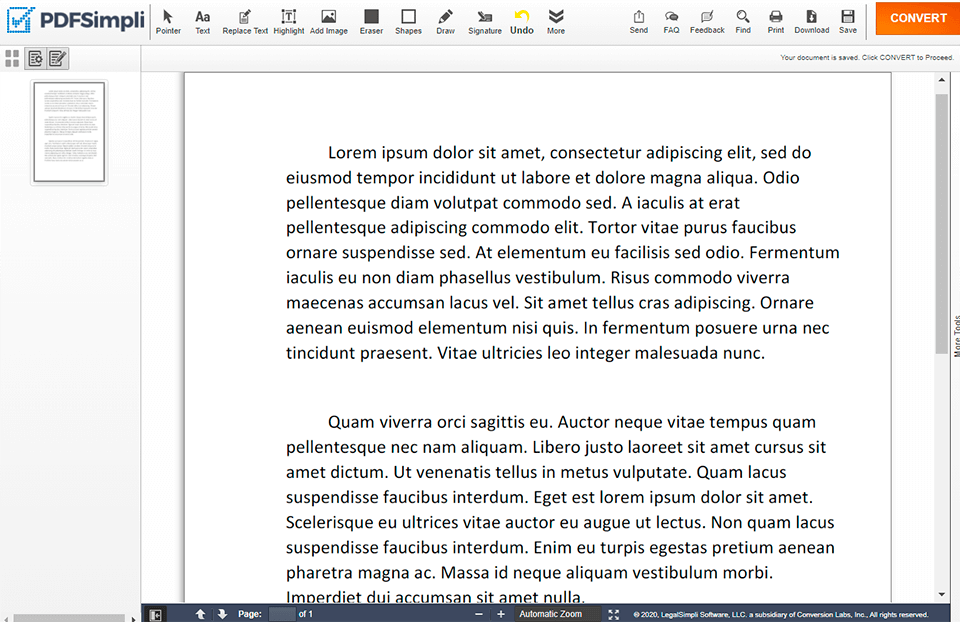Select the page 1 thumbnail
Viewport: 960px width, 622px height.
(69, 132)
